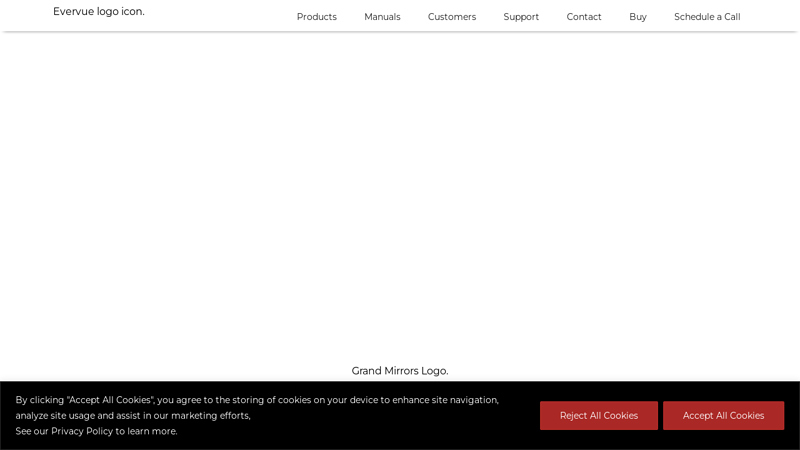Image resolution: width=800 pixels, height=450 pixels.
Task: Click the Grand Mirrors Logo
Action: point(400,371)
